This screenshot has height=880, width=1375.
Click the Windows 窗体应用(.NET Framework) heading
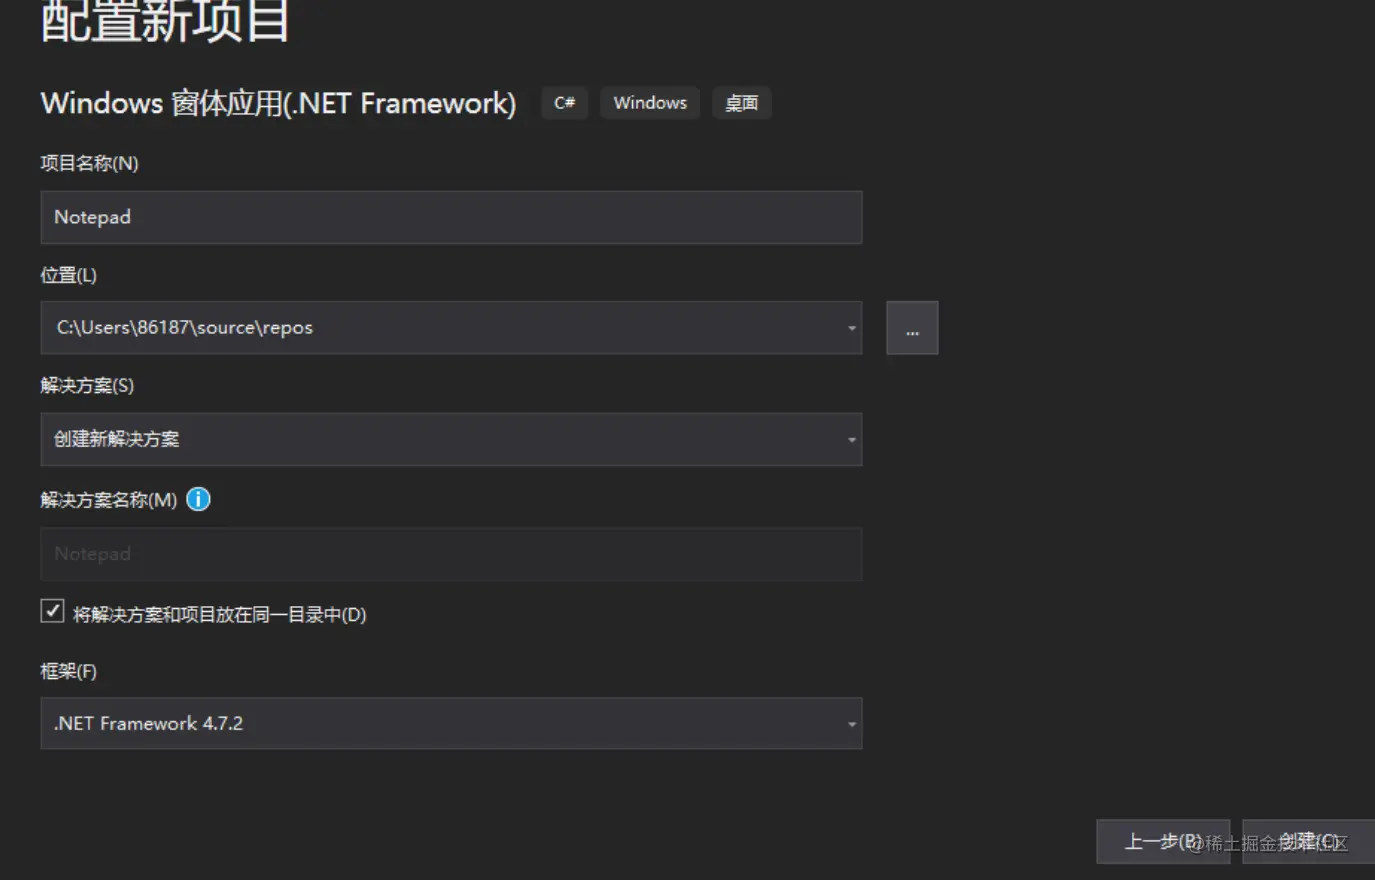pyautogui.click(x=278, y=103)
